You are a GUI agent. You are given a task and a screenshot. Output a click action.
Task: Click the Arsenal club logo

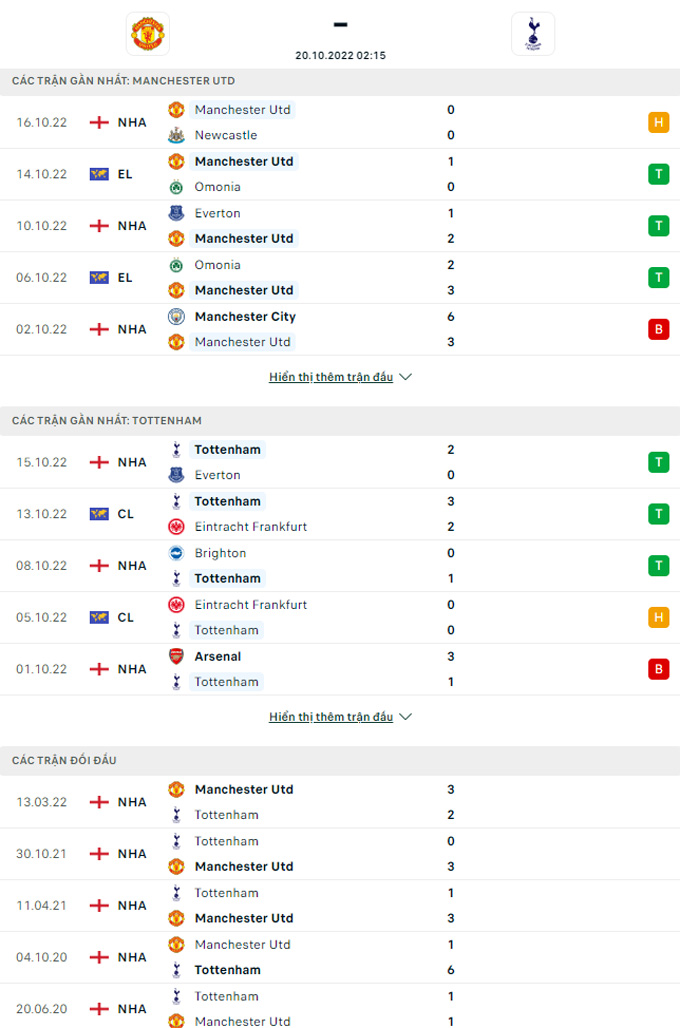tap(176, 656)
